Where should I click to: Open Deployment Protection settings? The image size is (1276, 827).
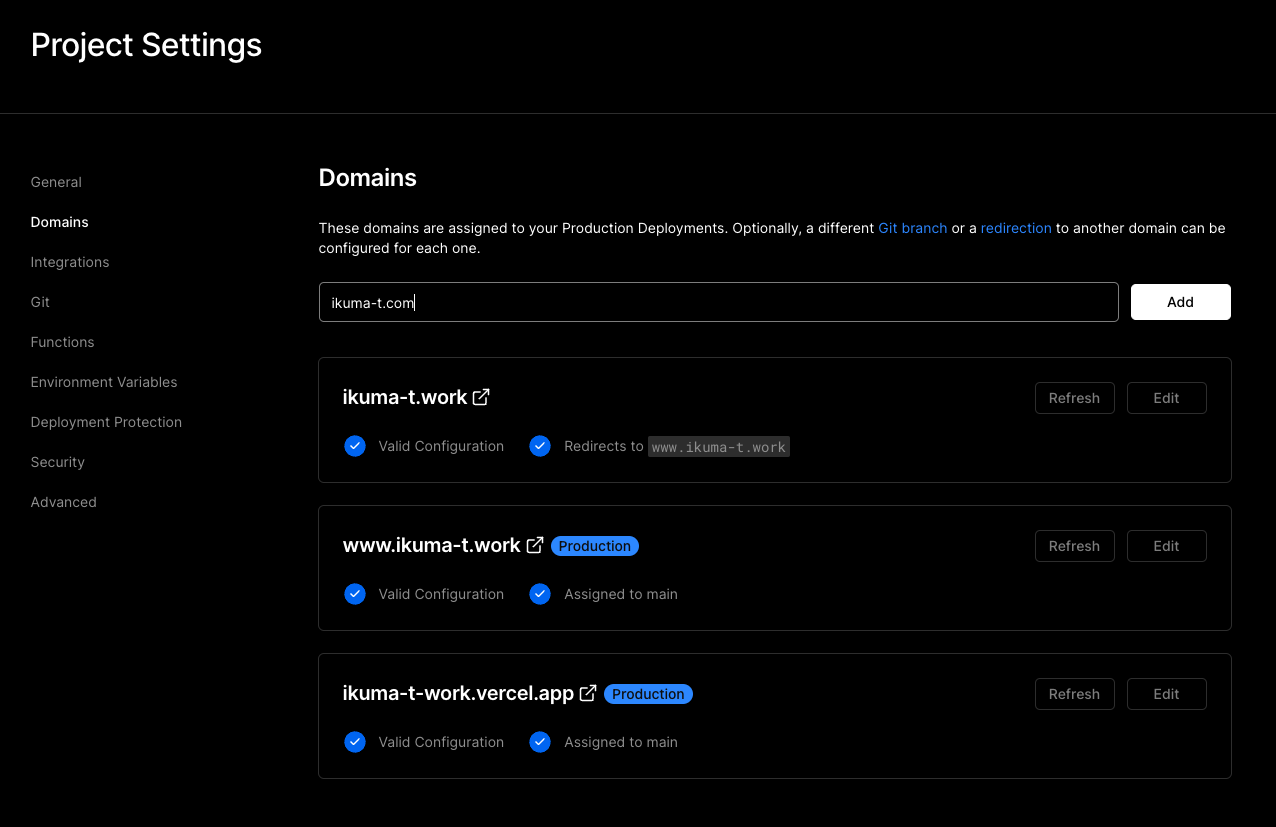[106, 422]
